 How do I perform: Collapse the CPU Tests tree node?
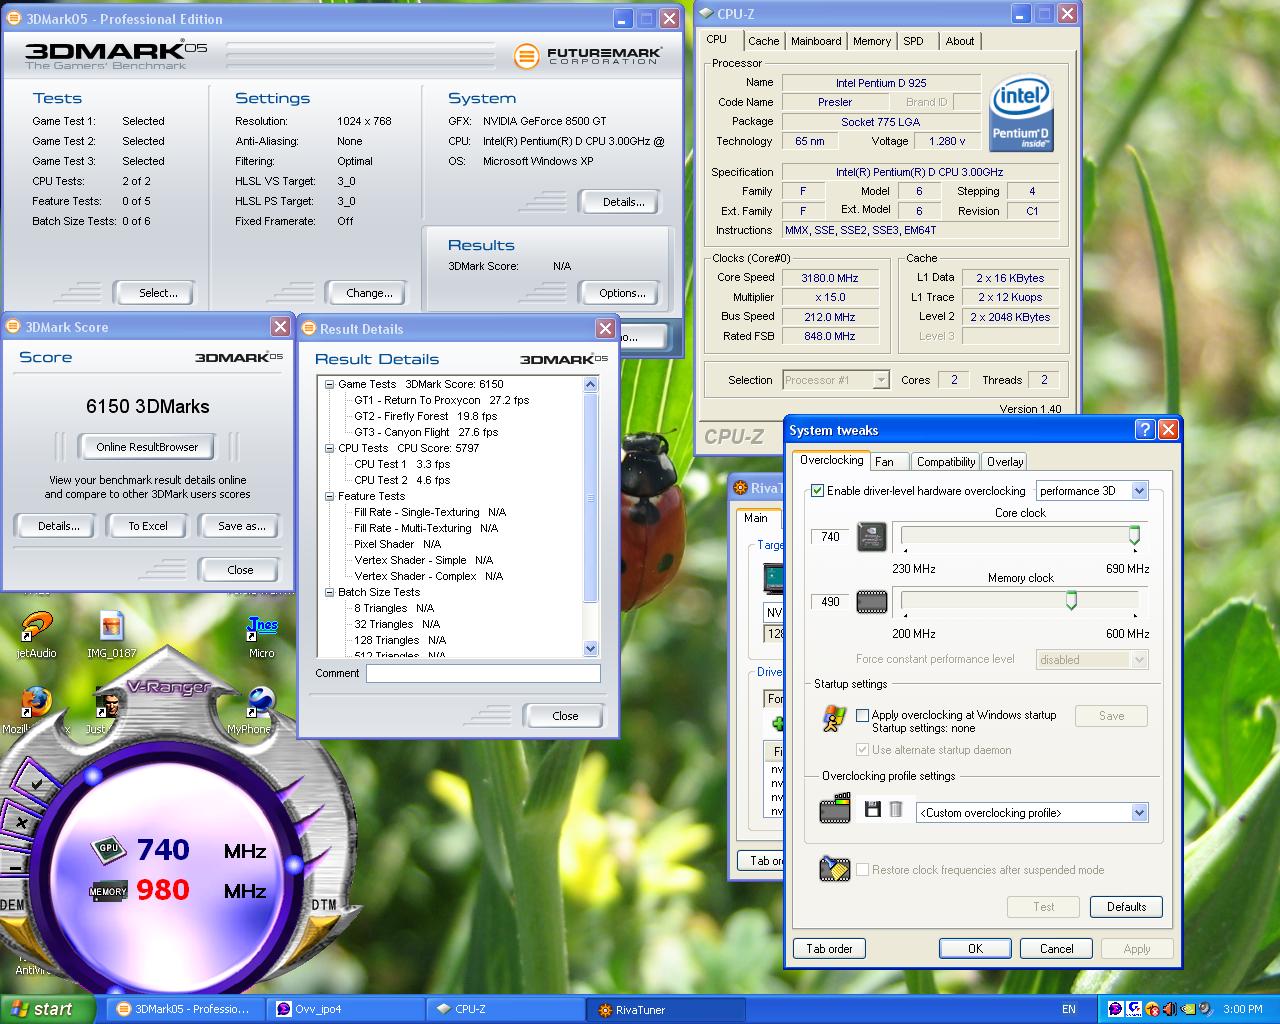329,448
